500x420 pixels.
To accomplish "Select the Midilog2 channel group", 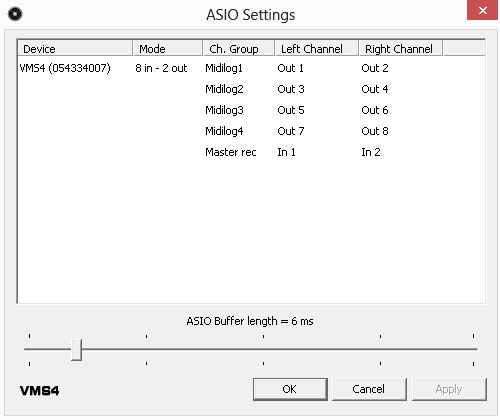I will click(x=224, y=89).
